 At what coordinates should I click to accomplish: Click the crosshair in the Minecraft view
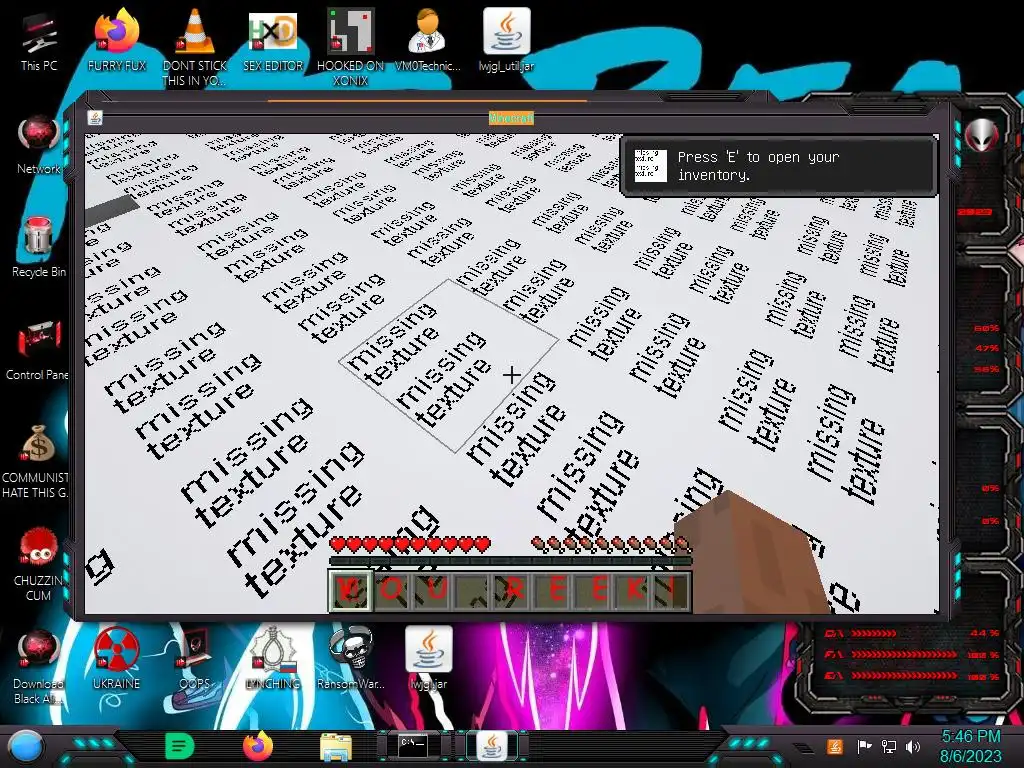pos(512,375)
